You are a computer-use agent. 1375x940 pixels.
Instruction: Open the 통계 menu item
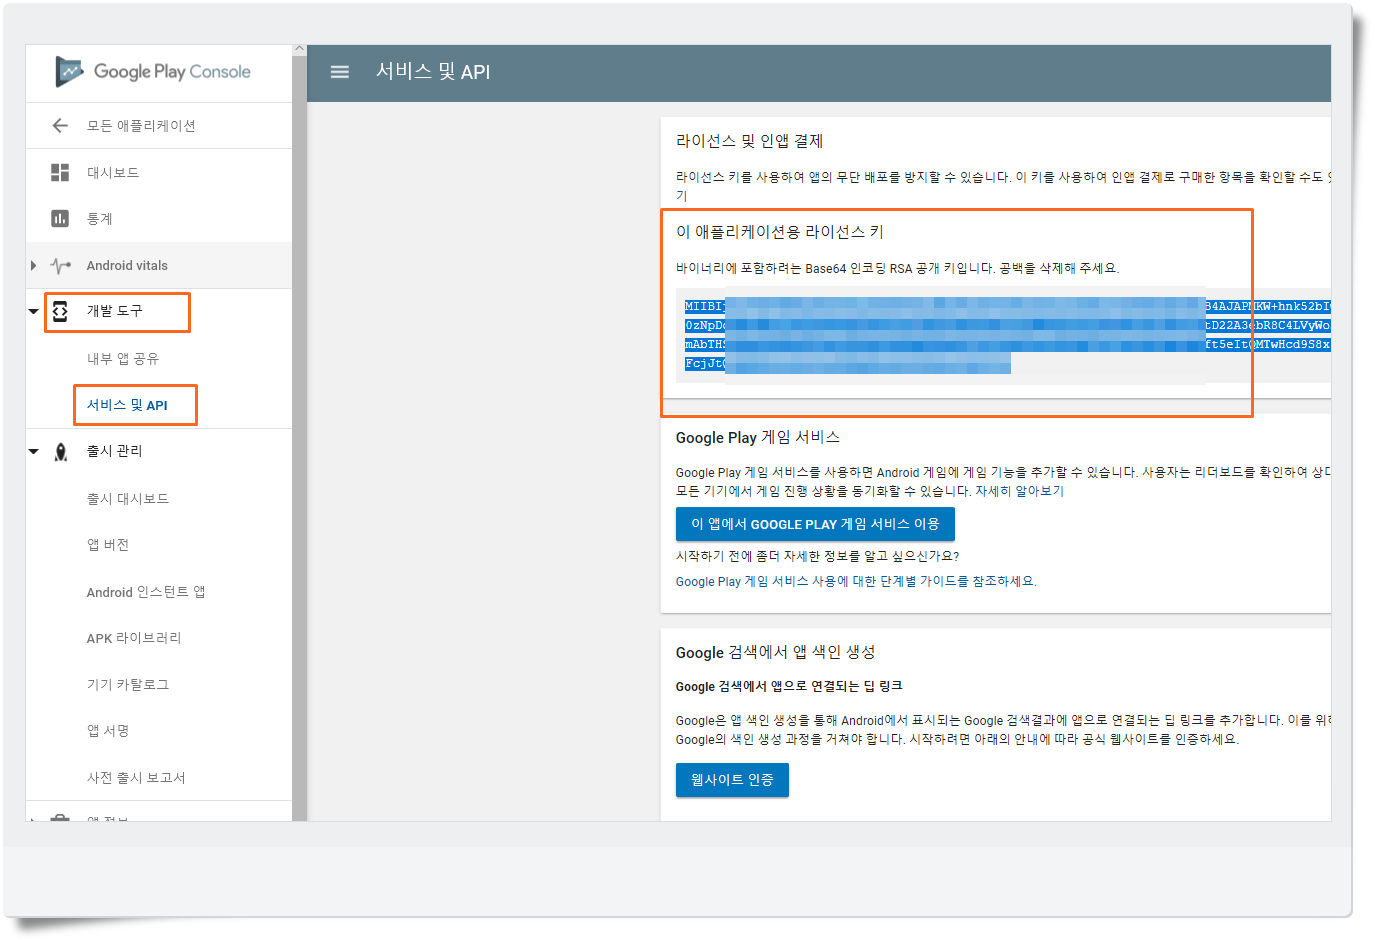click(x=100, y=219)
